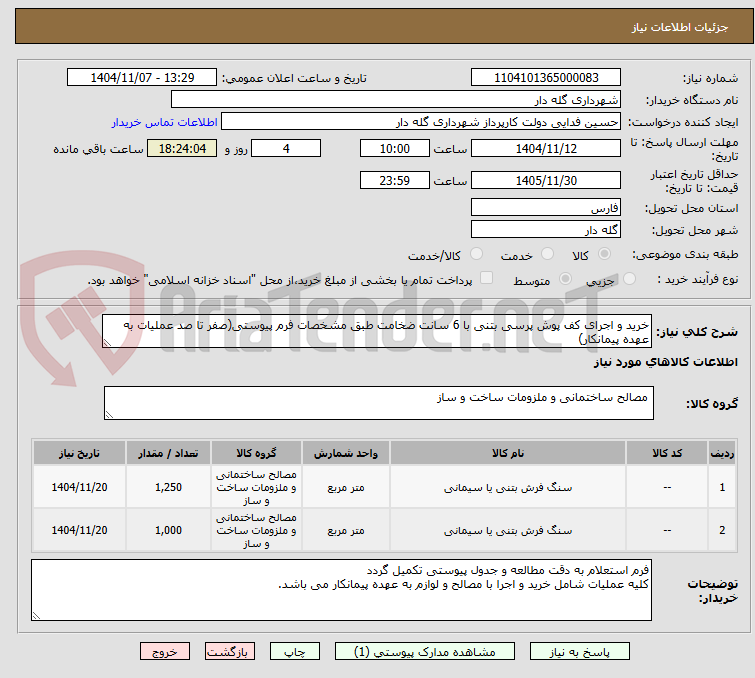
Task: Click the ایجاد کننده درخواست field
Action: pyautogui.click(x=421, y=122)
